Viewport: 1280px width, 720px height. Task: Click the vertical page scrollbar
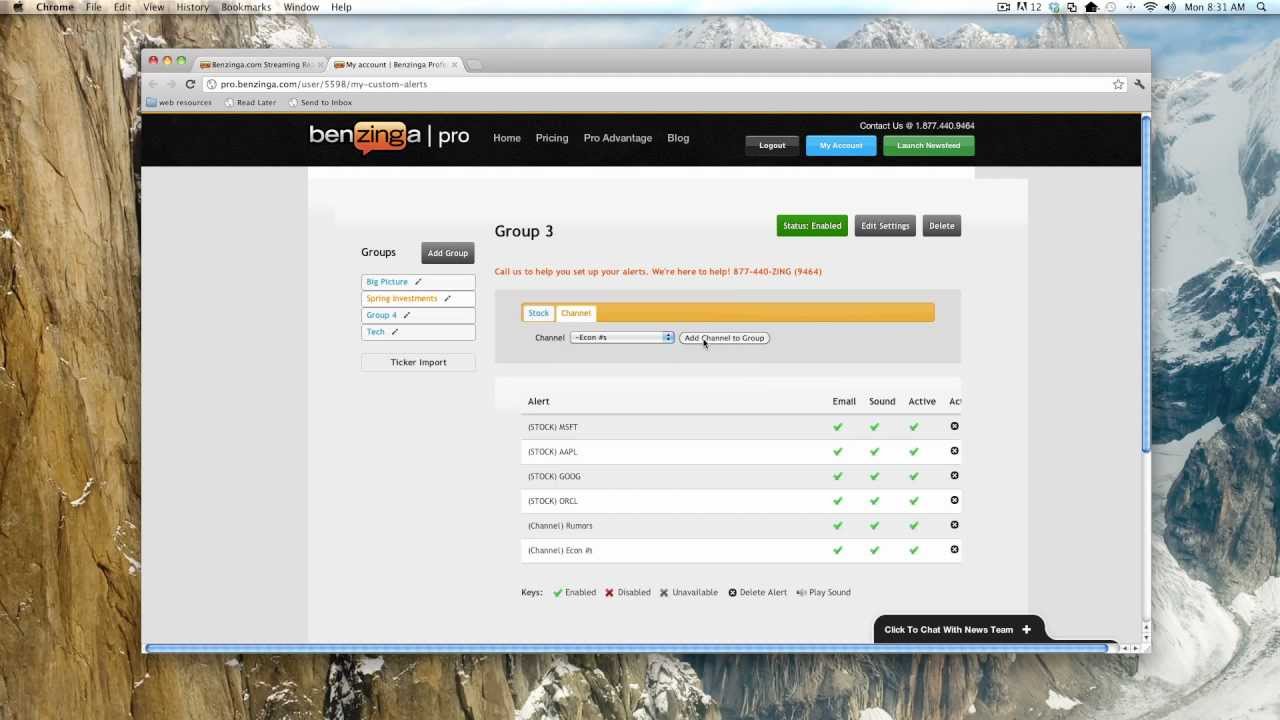pos(1146,283)
